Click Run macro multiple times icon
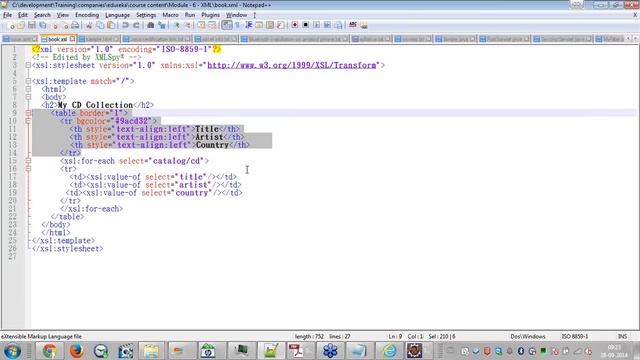This screenshot has height=360, width=640. [x=327, y=25]
